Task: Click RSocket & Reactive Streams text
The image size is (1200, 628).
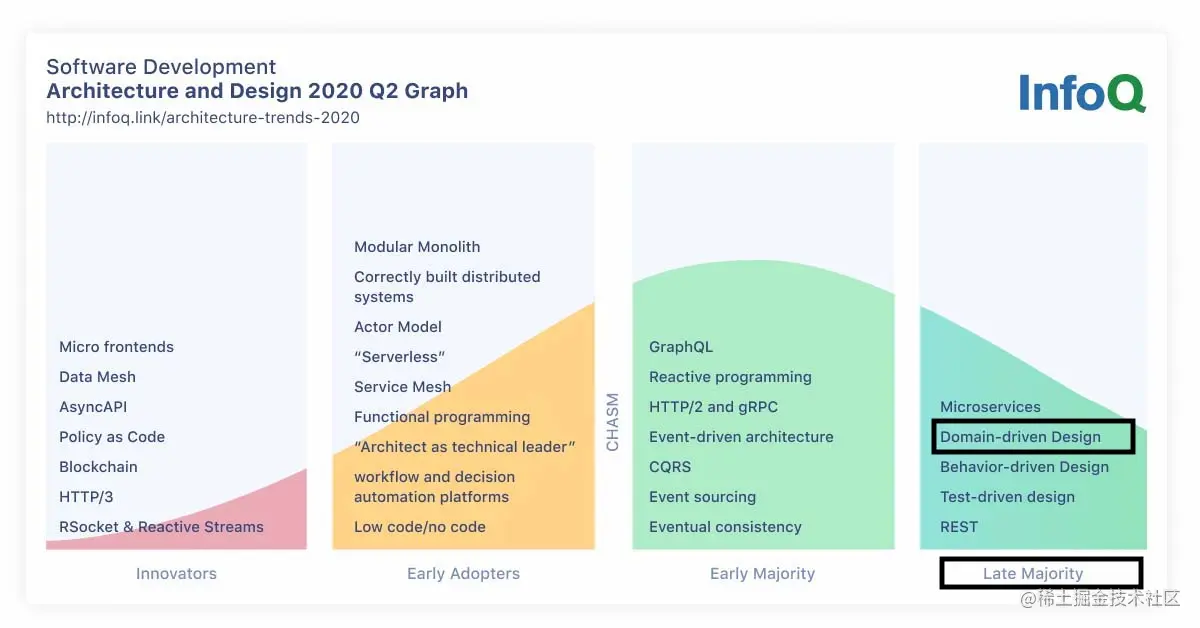Action: coord(161,527)
